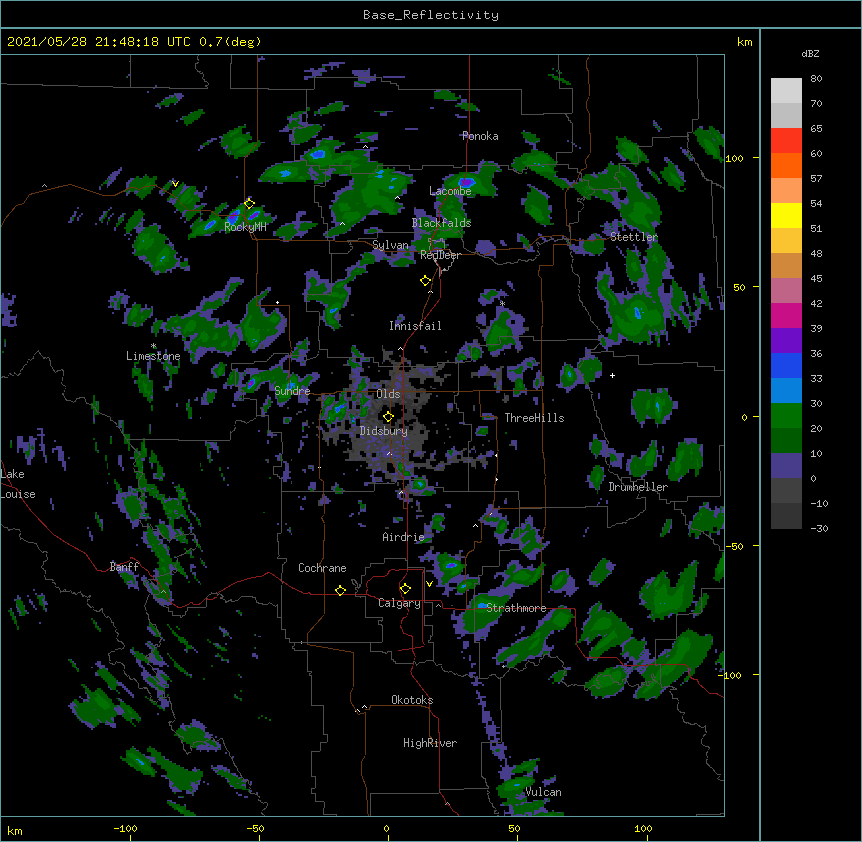Click the RedDeer city label
This screenshot has height=842, width=862.
[440, 255]
